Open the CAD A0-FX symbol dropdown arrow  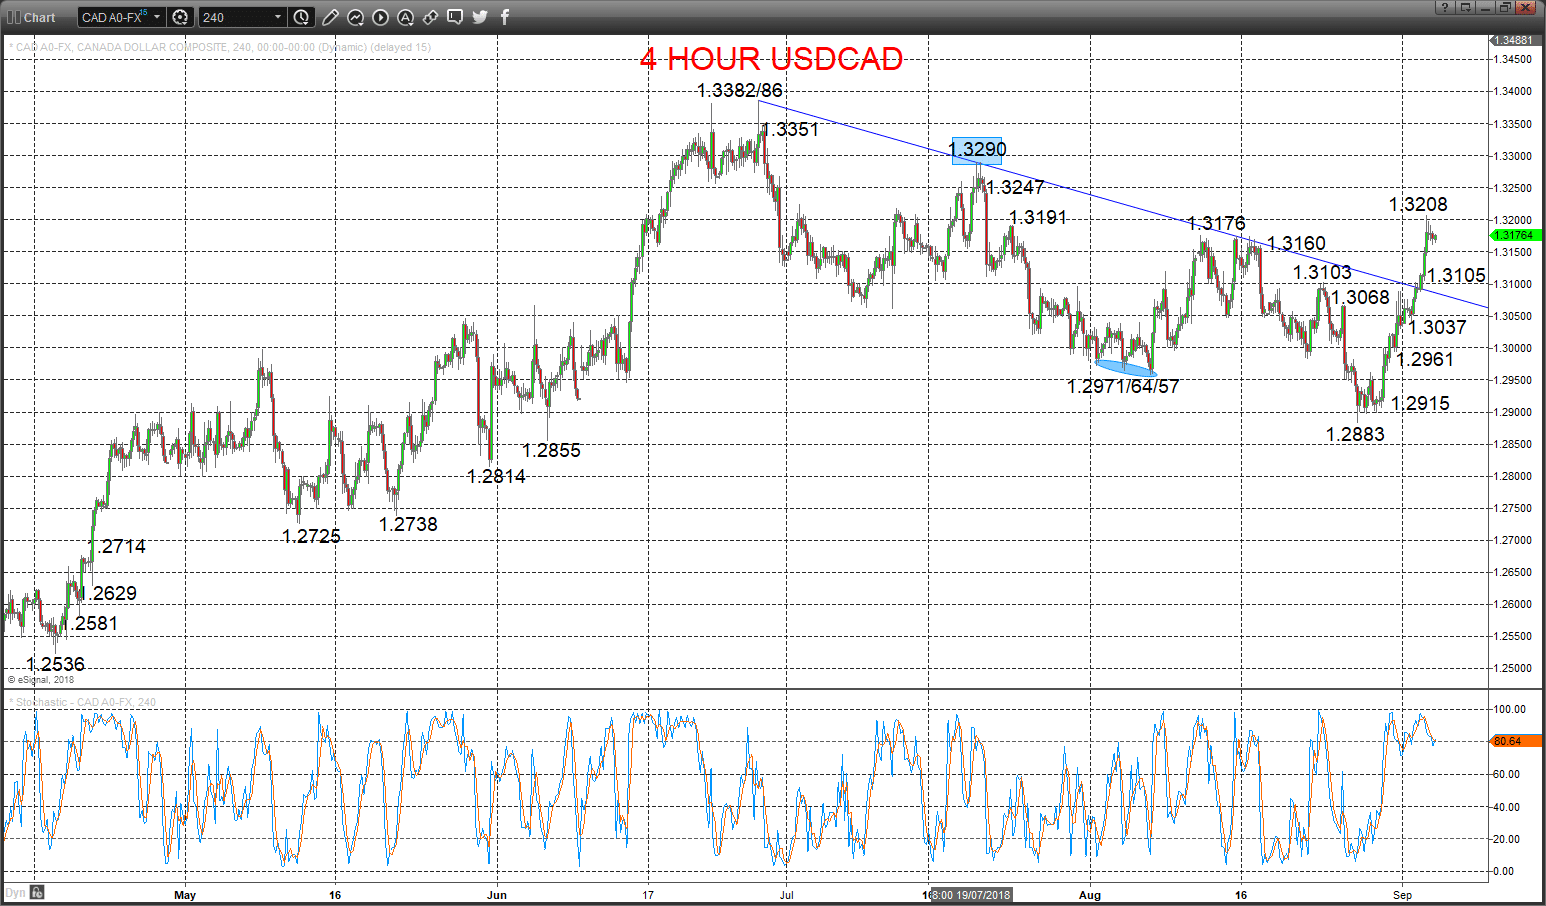tap(157, 17)
